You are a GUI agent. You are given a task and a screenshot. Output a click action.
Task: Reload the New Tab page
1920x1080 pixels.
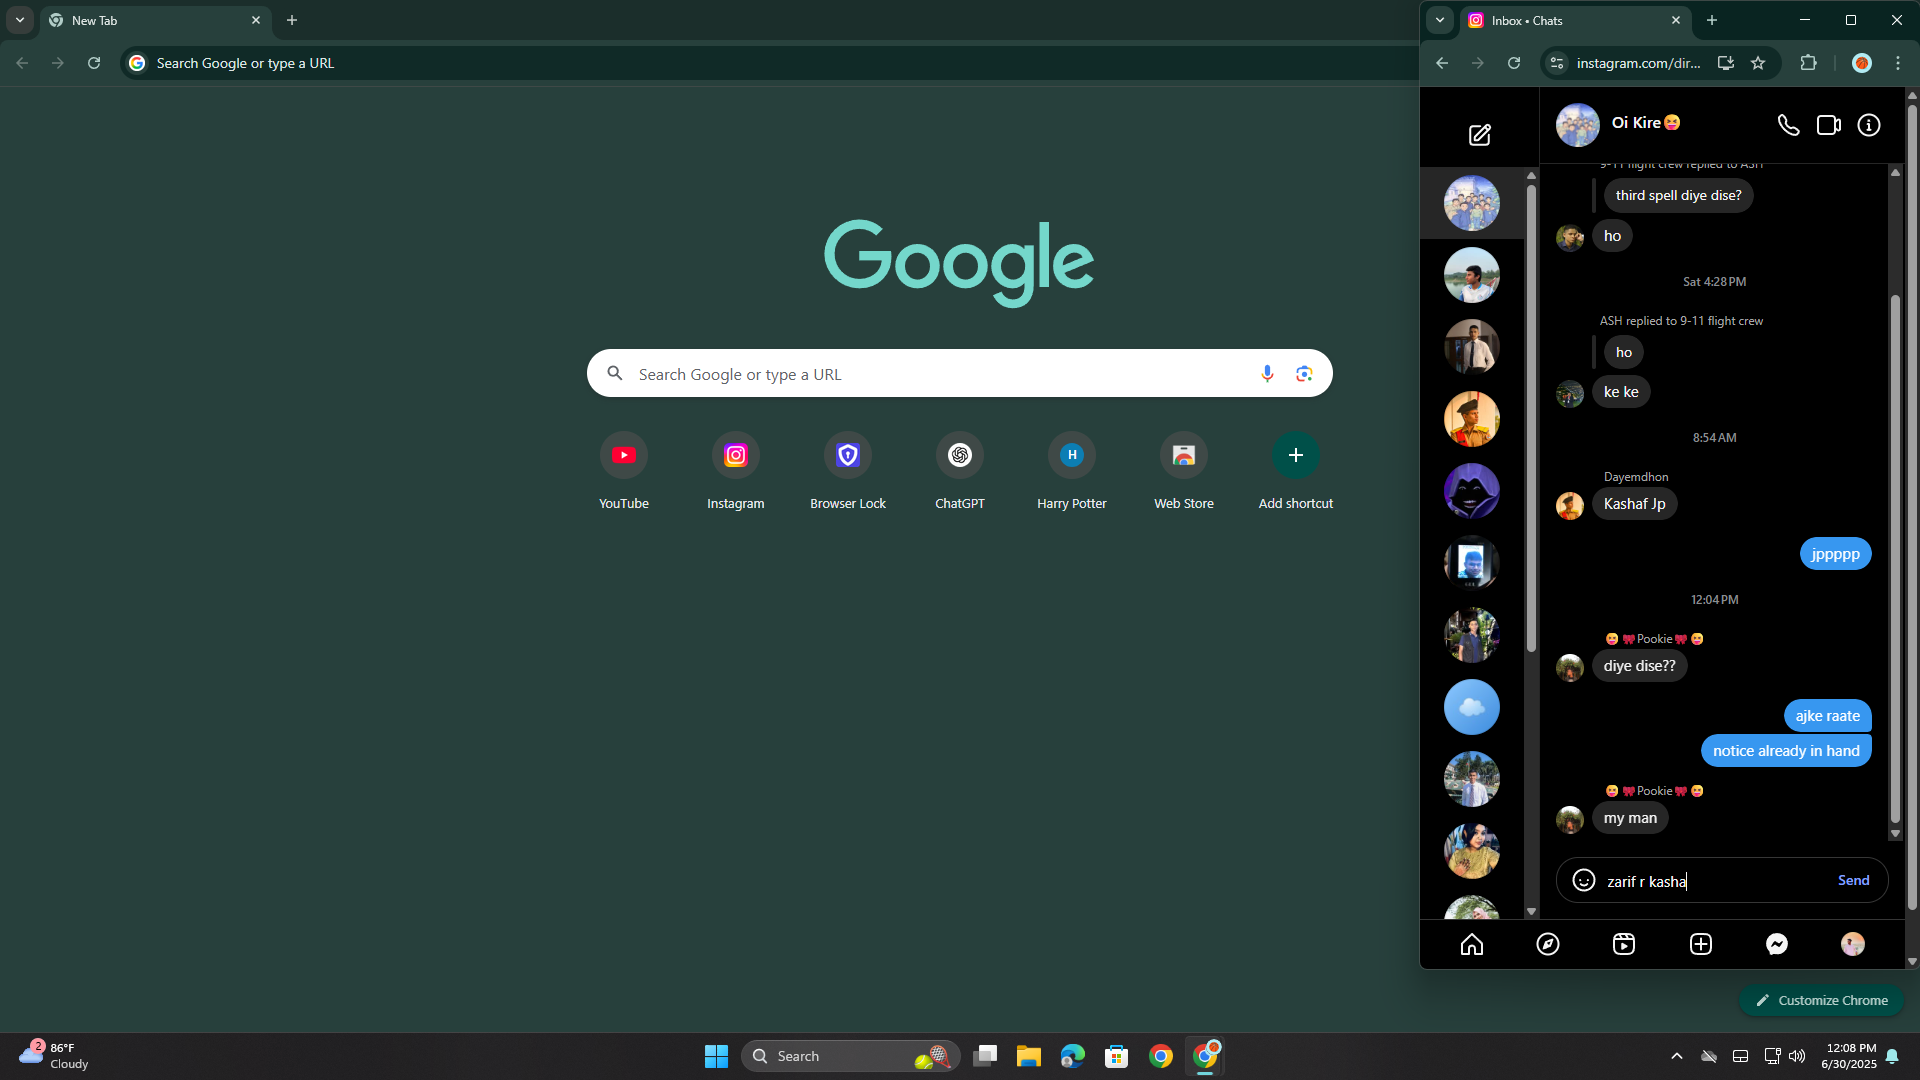[x=94, y=63]
